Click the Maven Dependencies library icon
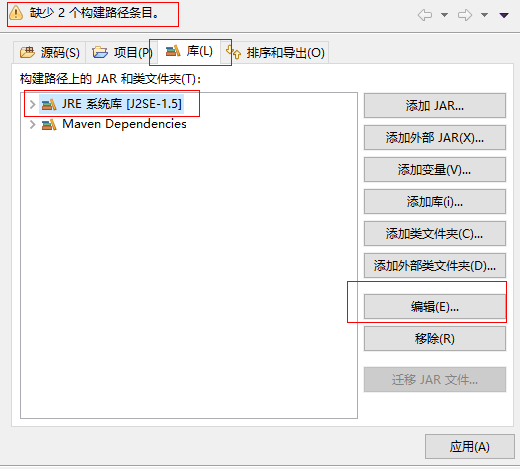Image resolution: width=520 pixels, height=469 pixels. tap(49, 125)
